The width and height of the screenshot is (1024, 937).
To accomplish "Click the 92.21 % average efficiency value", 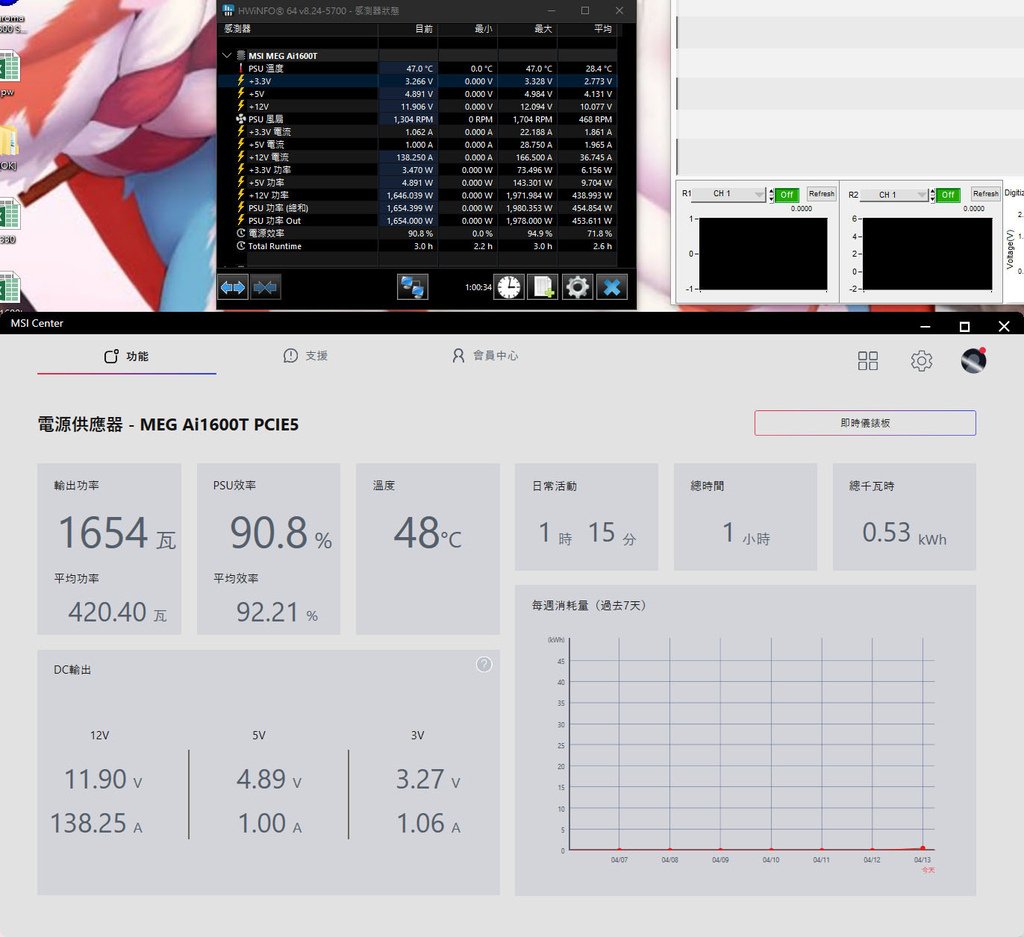I will click(x=277, y=612).
